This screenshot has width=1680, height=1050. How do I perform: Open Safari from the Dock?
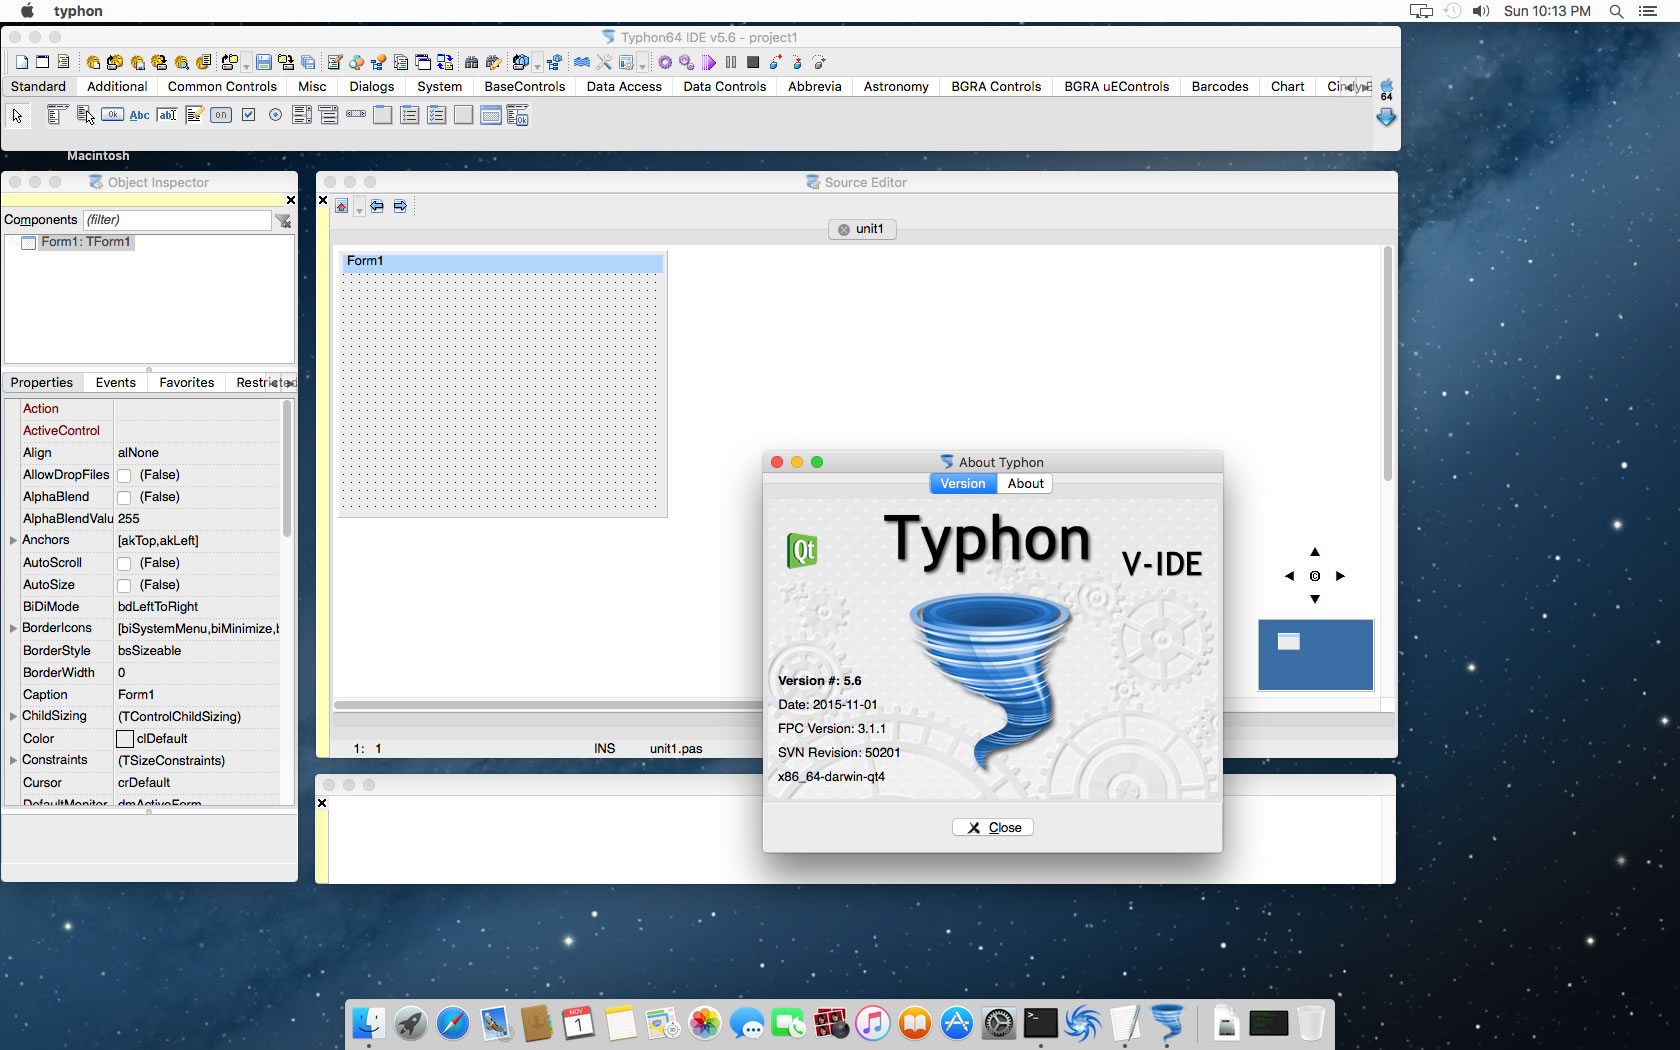click(452, 1023)
